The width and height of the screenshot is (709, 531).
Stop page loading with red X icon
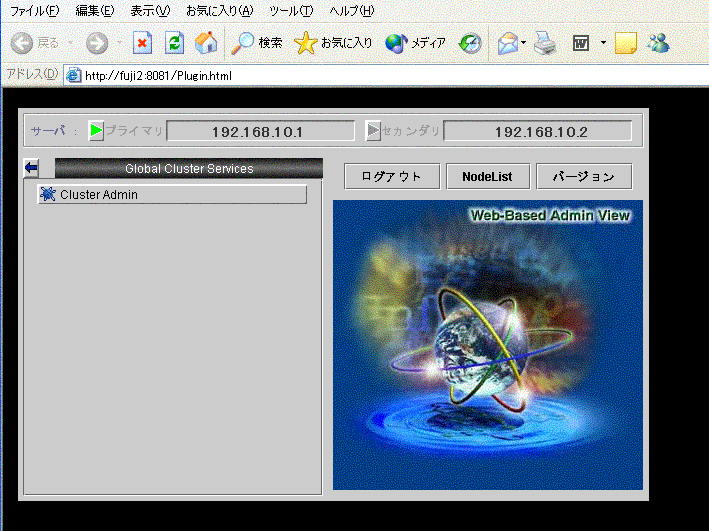(x=142, y=43)
